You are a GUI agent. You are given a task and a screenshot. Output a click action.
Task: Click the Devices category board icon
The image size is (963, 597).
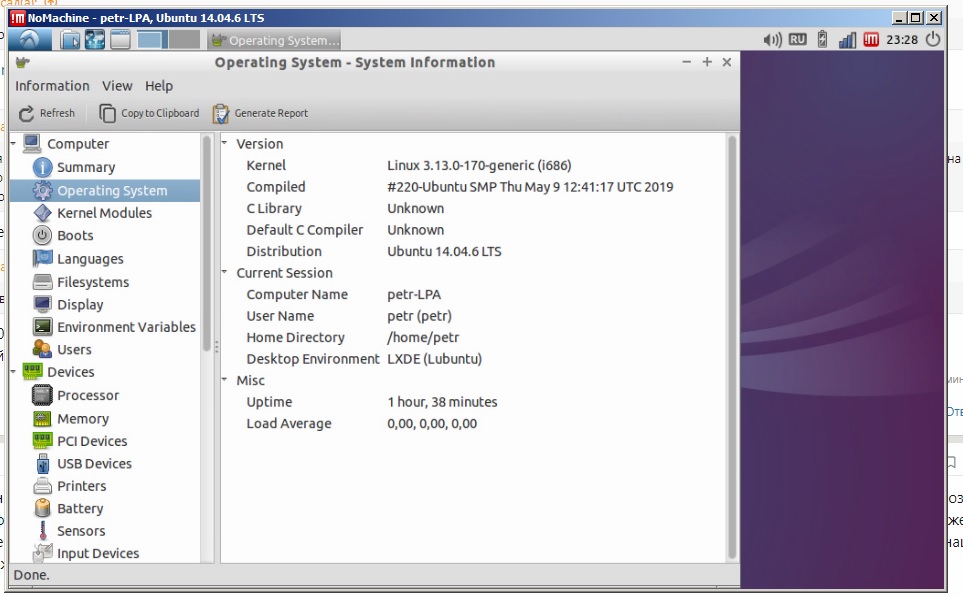pyautogui.click(x=32, y=372)
